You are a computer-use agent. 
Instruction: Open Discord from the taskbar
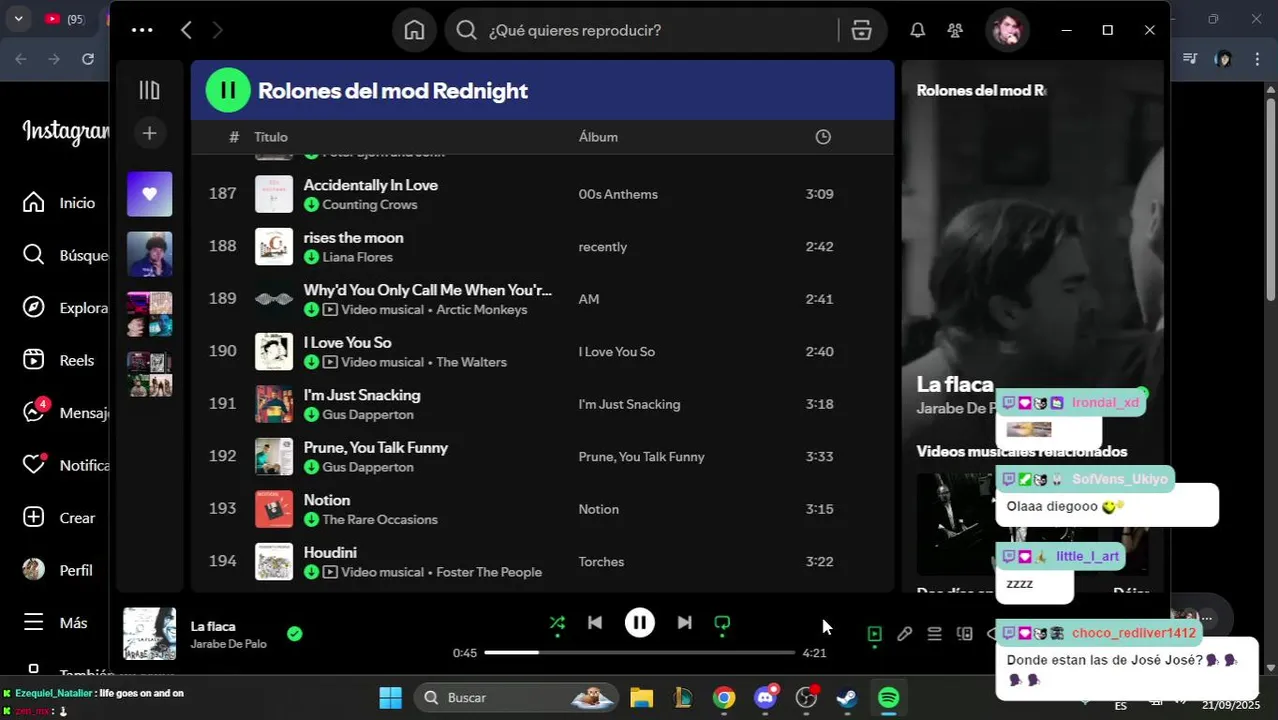(x=766, y=697)
